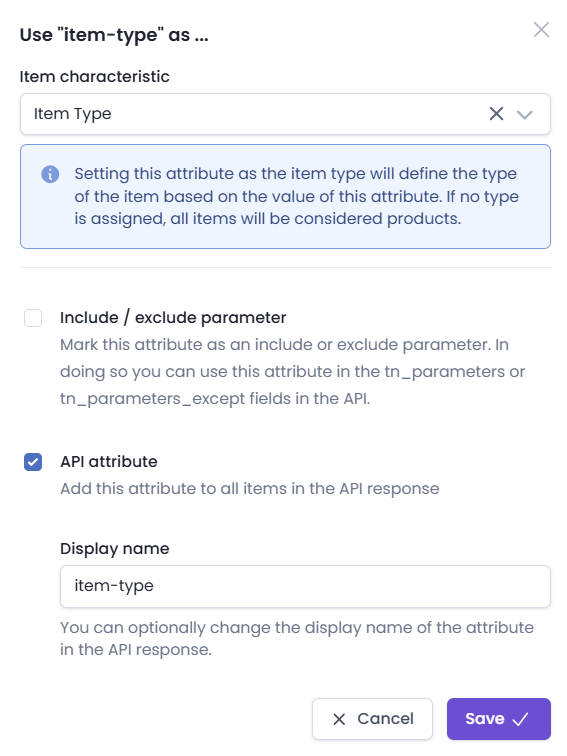This screenshot has height=756, width=567.
Task: Click the Display name label
Action: [115, 549]
